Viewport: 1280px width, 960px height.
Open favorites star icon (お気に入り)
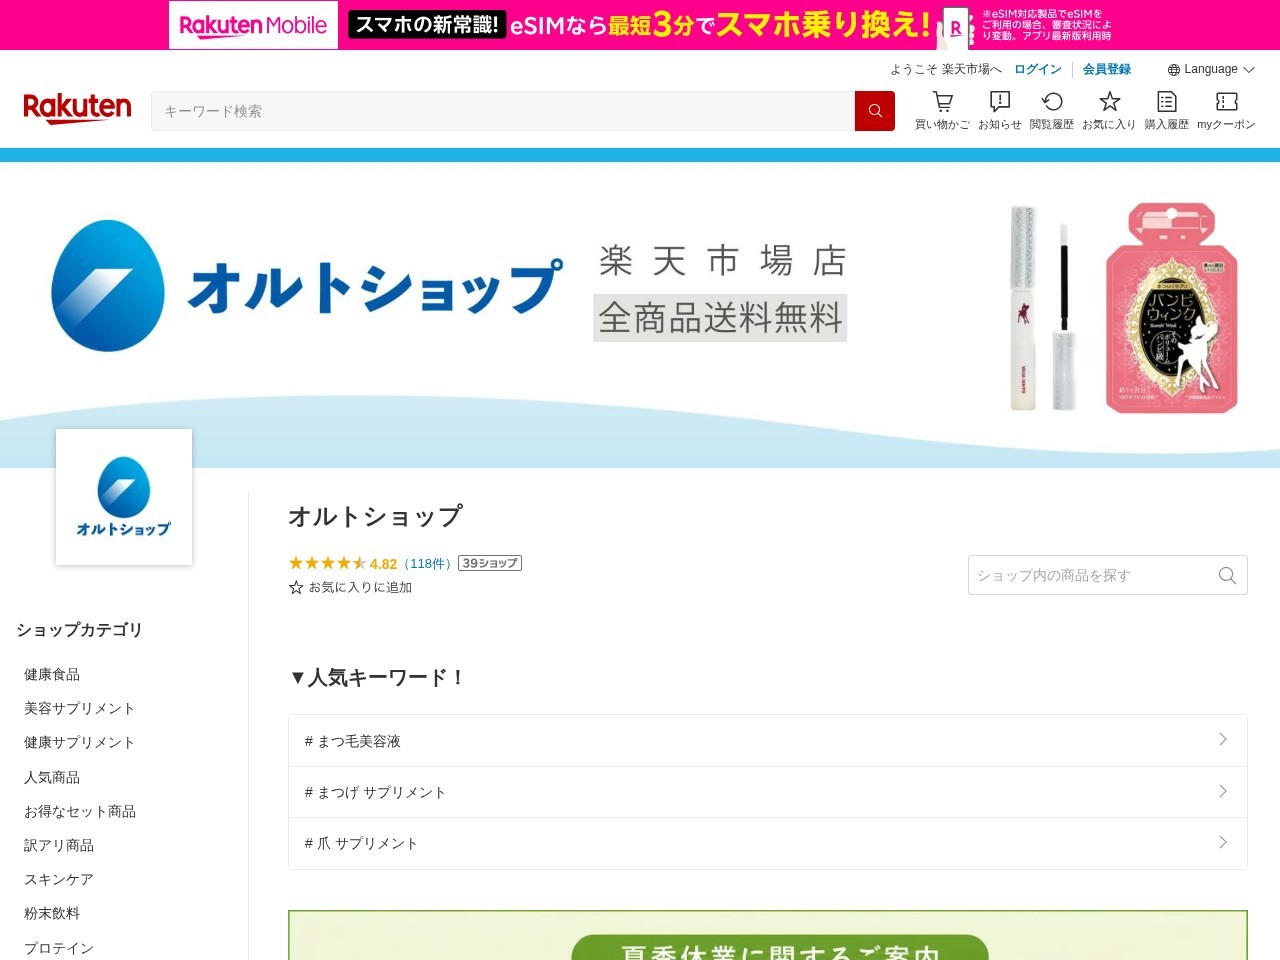1109,102
